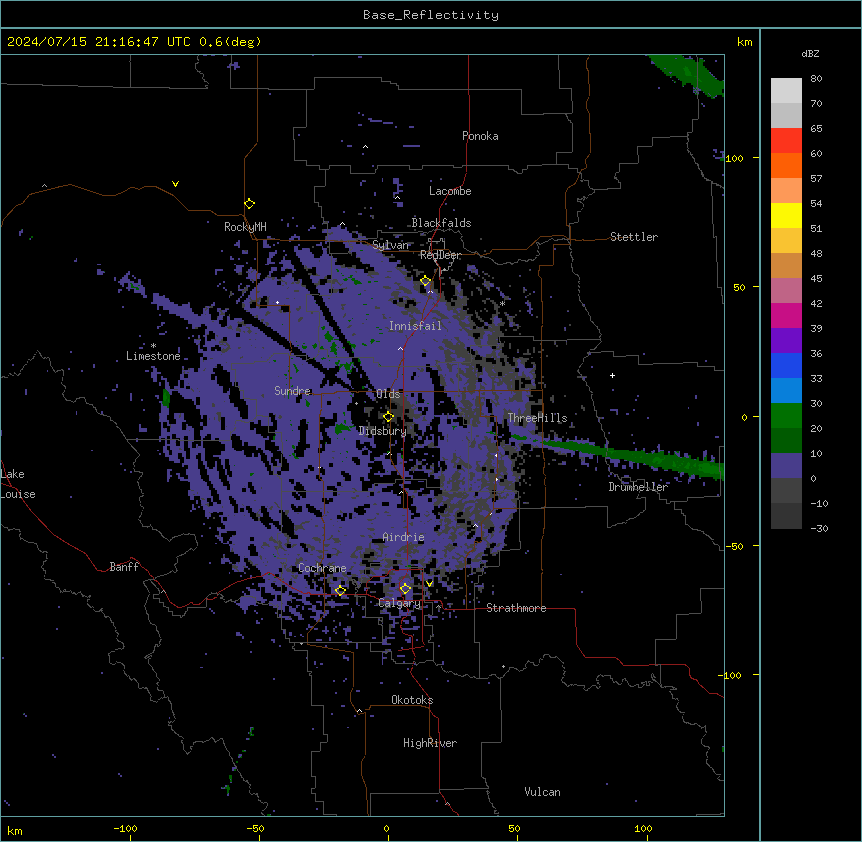Click the yellow V marker northwest of RockyMH
The height and width of the screenshot is (842, 862).
click(175, 184)
